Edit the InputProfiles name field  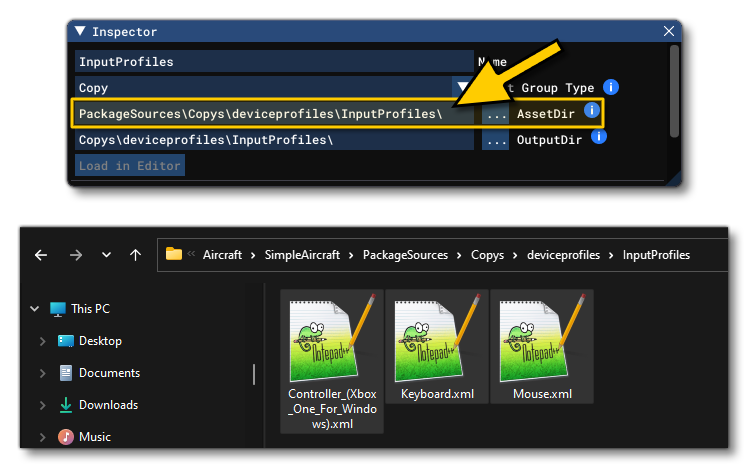(x=274, y=62)
